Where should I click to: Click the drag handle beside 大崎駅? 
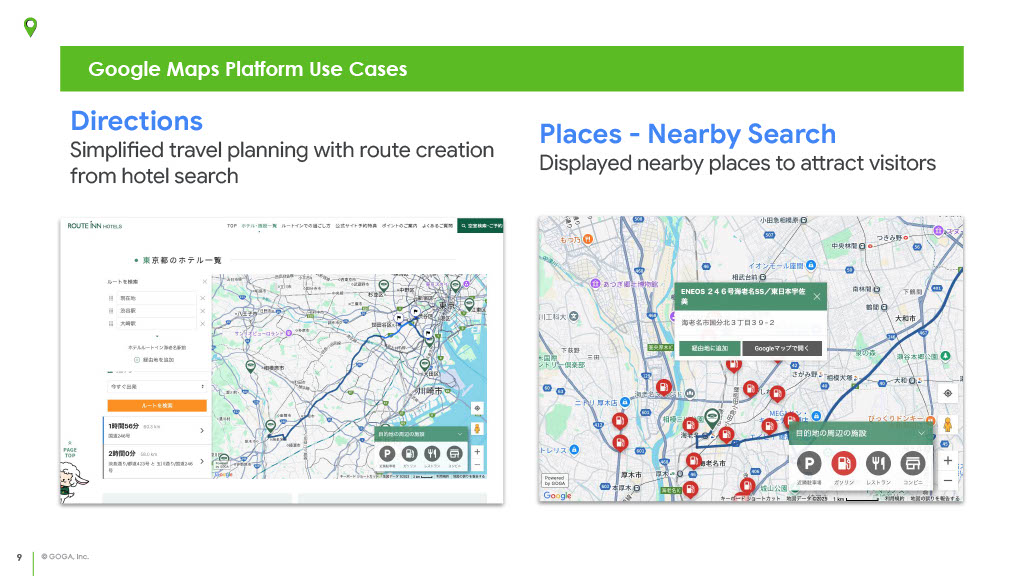(x=111, y=323)
